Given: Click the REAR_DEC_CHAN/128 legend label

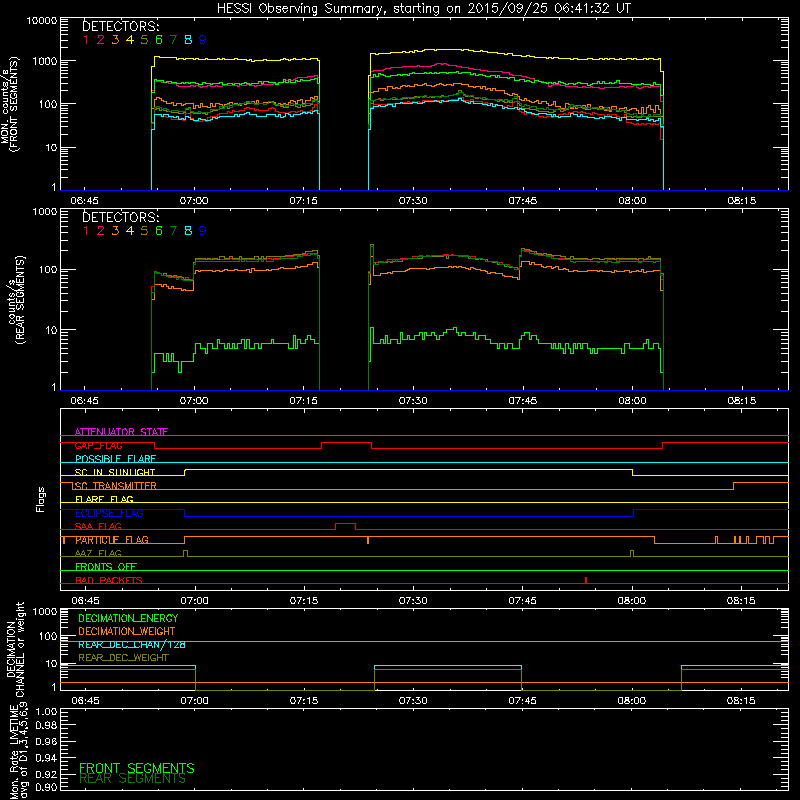Looking at the screenshot, I should (132, 644).
